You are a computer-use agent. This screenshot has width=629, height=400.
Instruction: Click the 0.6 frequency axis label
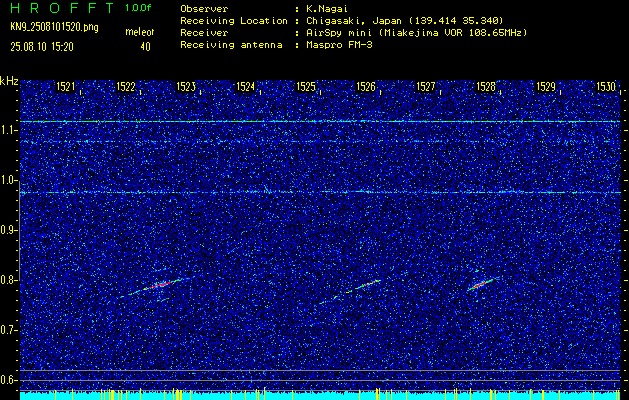8,380
